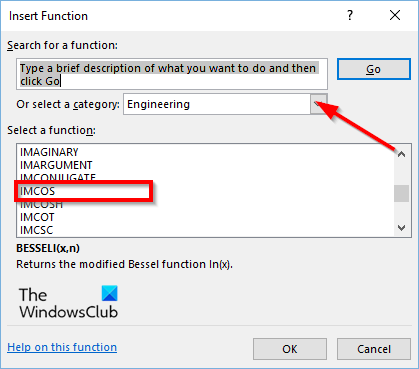Screen dimensions: 419x369
Task: Click the Cancel button
Action: (x=374, y=349)
